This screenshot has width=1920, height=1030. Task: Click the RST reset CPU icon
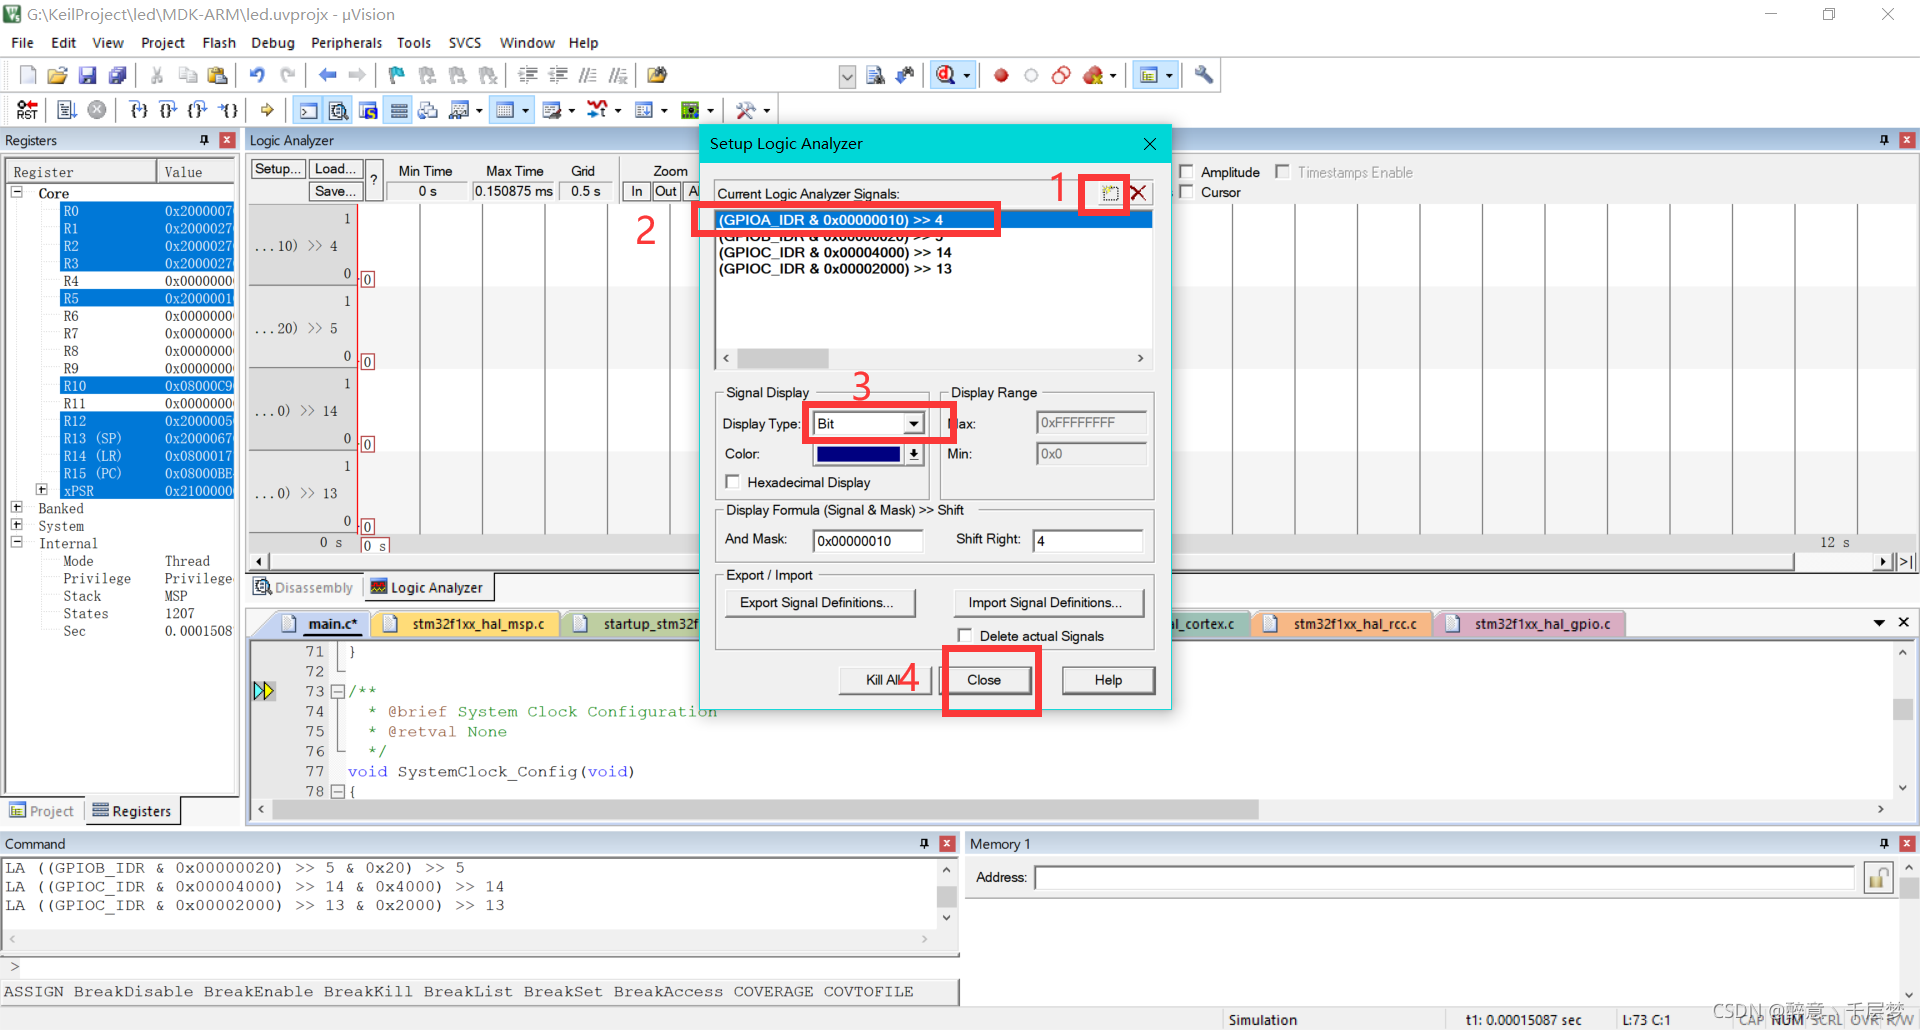pyautogui.click(x=27, y=110)
